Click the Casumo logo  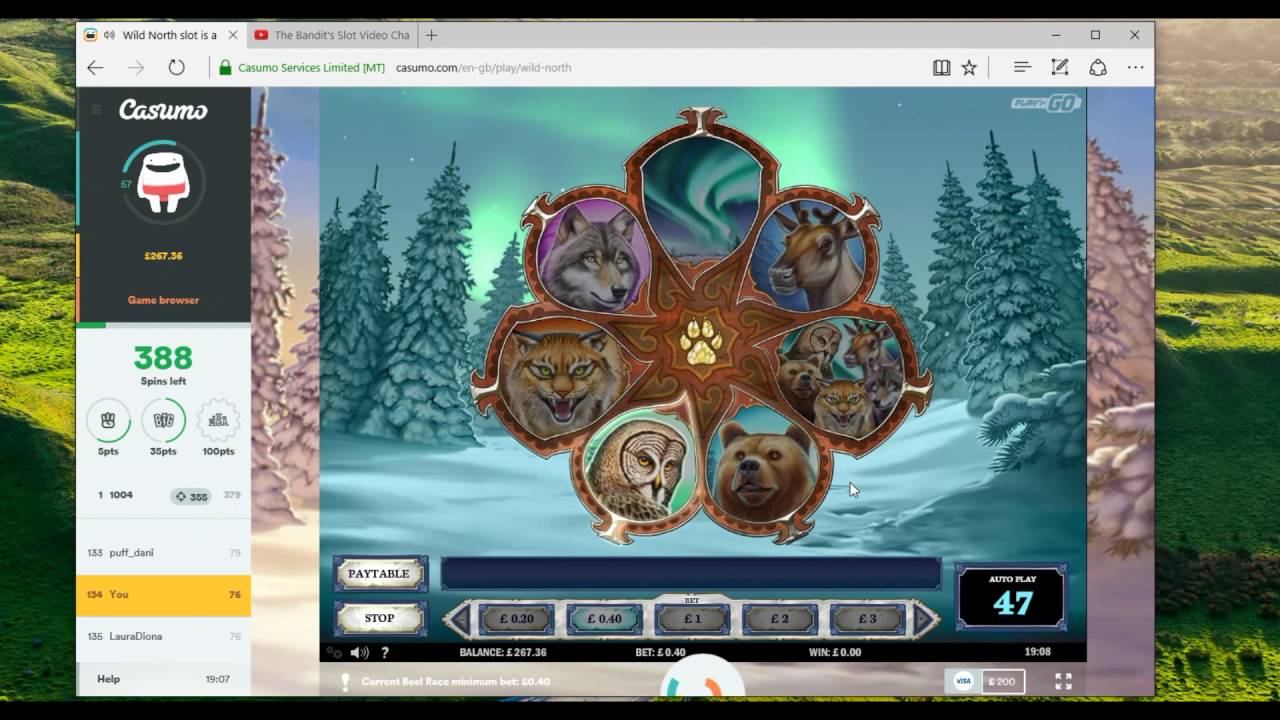[163, 110]
